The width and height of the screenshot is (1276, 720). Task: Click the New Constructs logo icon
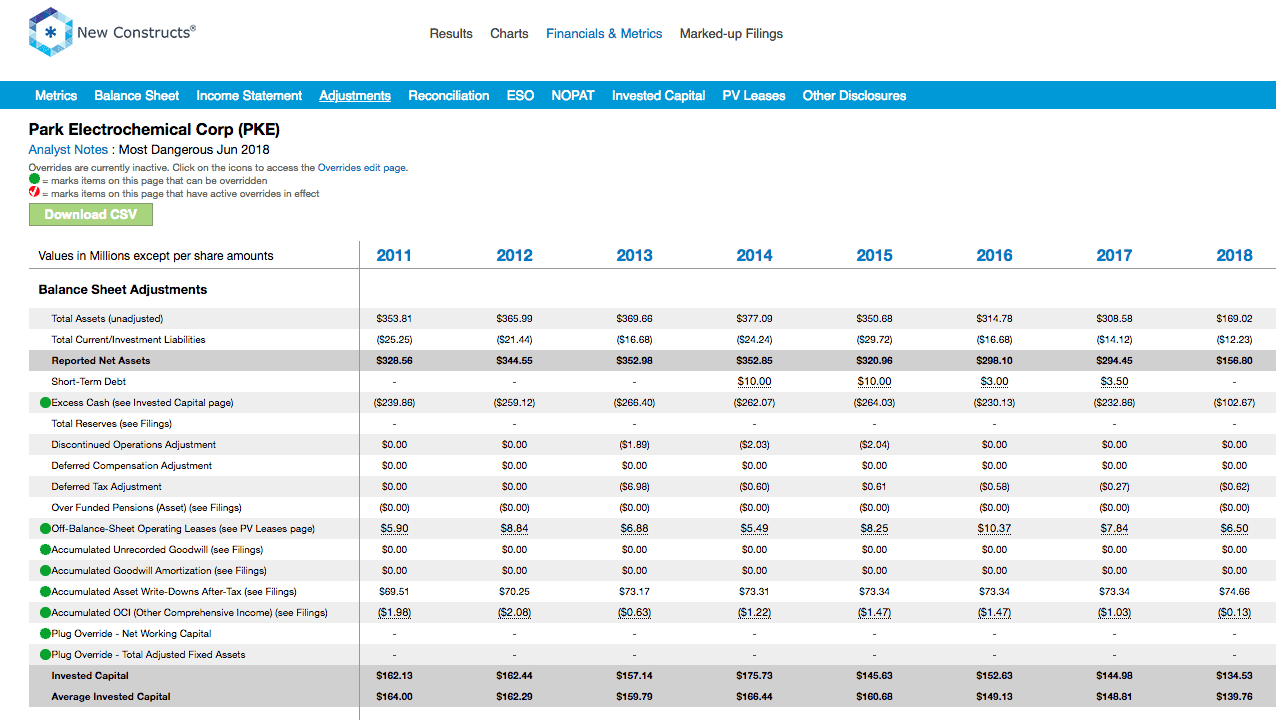point(49,32)
